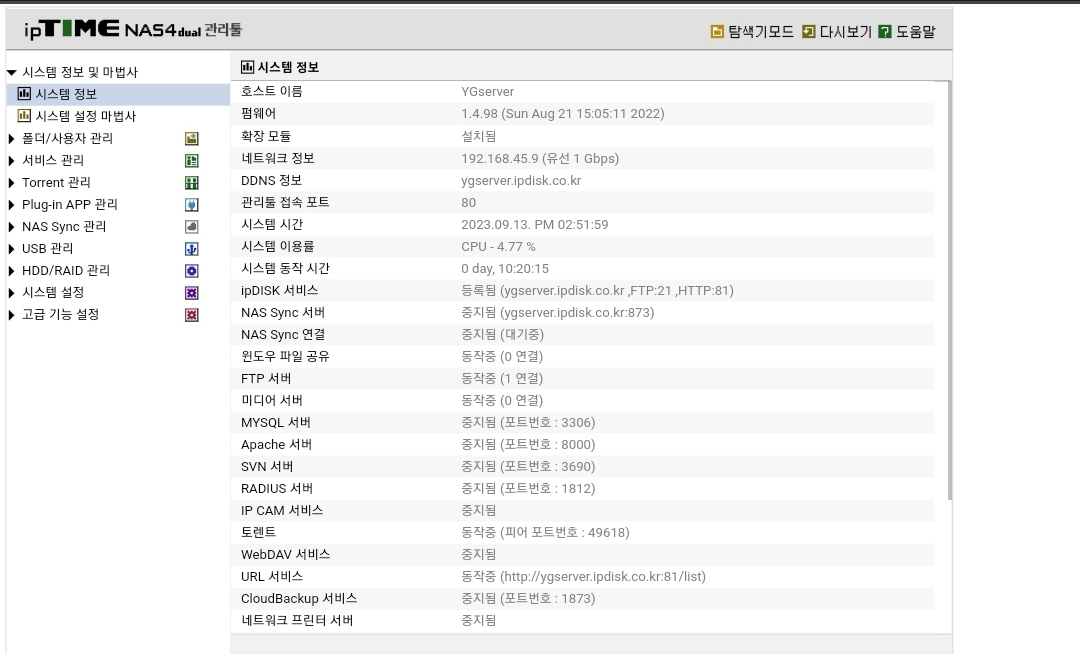Screen dimensions: 1080x654
Task: Click system time 2023.09.13. PM 02:51:59
Action: [534, 224]
